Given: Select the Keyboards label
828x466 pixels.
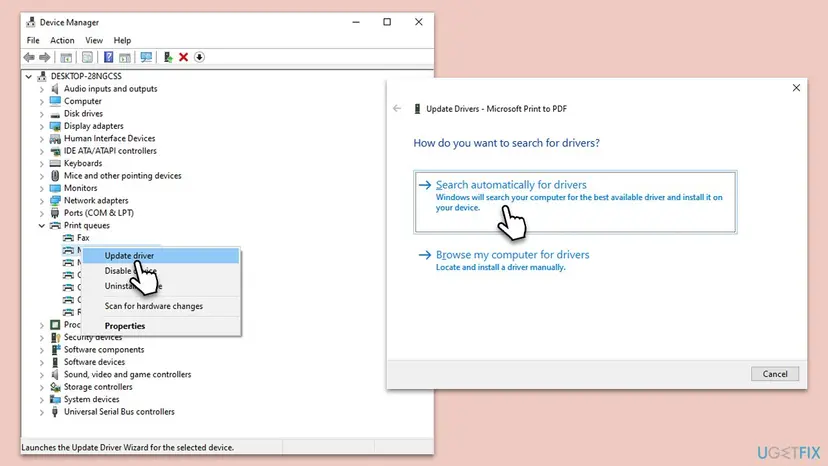Looking at the screenshot, I should [83, 163].
